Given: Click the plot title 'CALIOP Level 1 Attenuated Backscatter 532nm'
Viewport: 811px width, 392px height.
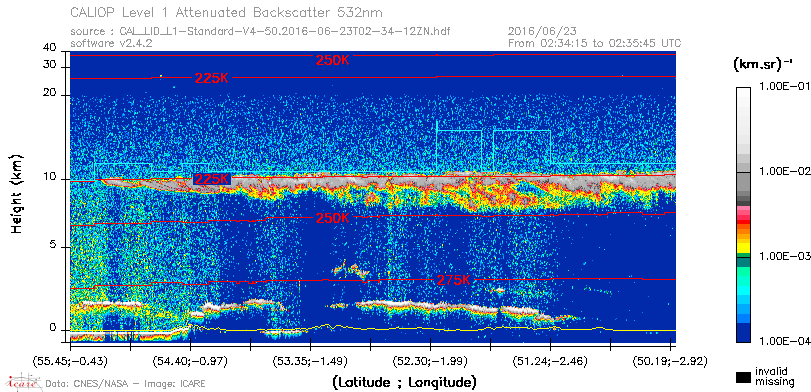Looking at the screenshot, I should tap(227, 12).
